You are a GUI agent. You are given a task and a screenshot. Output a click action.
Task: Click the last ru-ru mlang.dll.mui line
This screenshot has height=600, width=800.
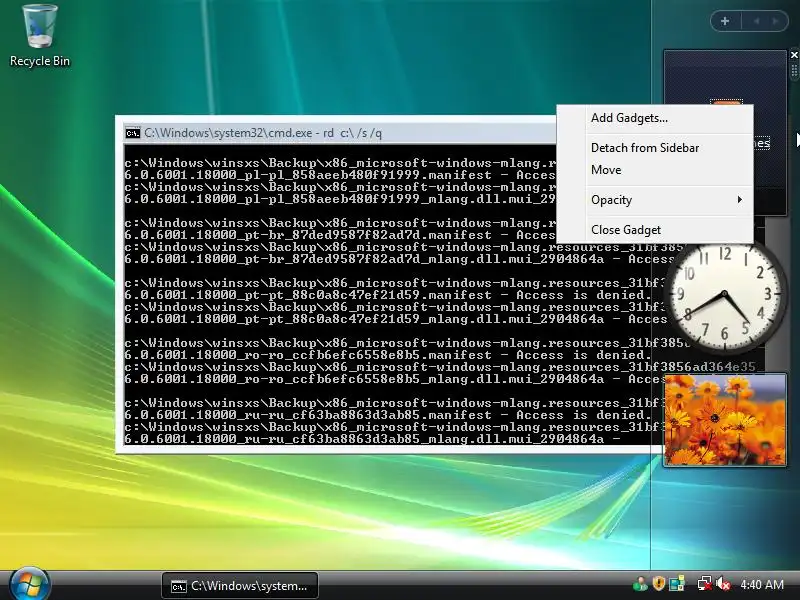click(x=372, y=439)
